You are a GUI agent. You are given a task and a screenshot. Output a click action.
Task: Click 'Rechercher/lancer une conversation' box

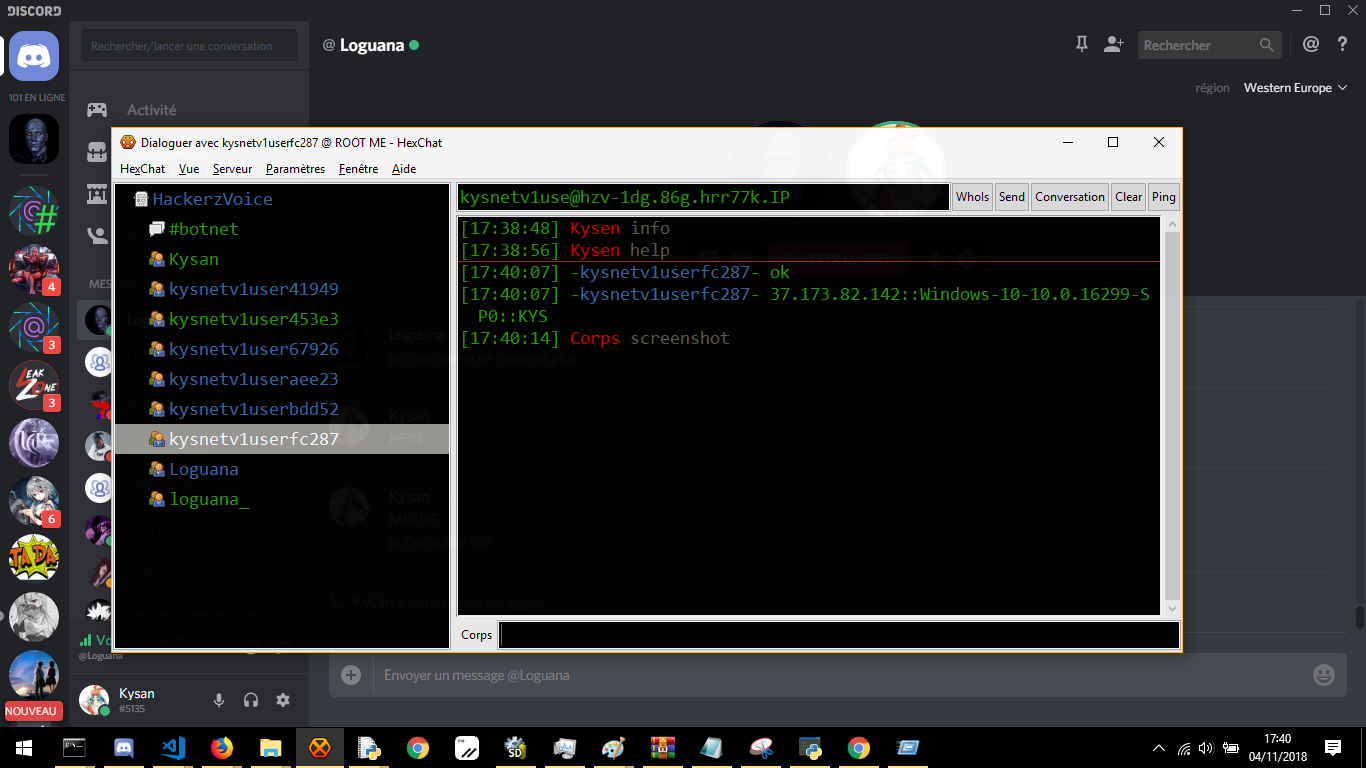click(189, 46)
